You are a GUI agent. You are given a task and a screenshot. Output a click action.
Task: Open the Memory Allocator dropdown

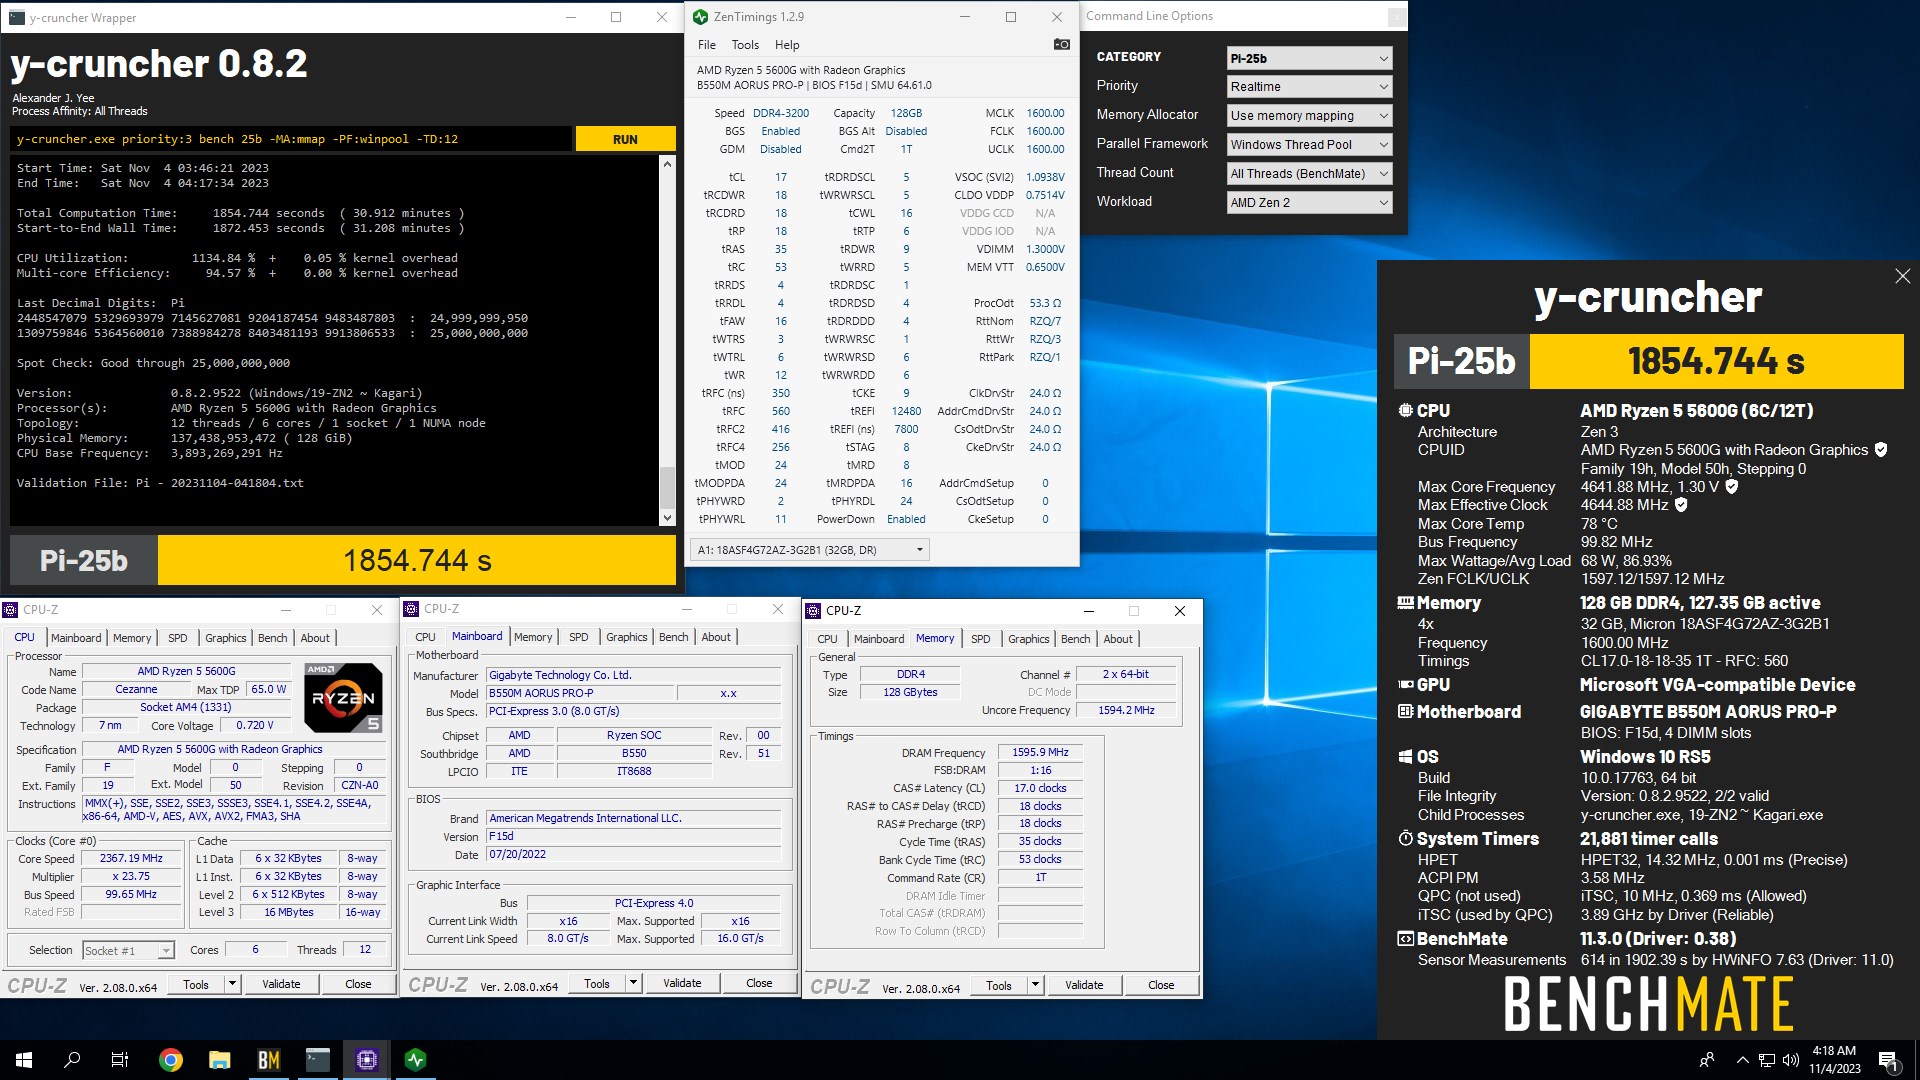click(x=1309, y=116)
